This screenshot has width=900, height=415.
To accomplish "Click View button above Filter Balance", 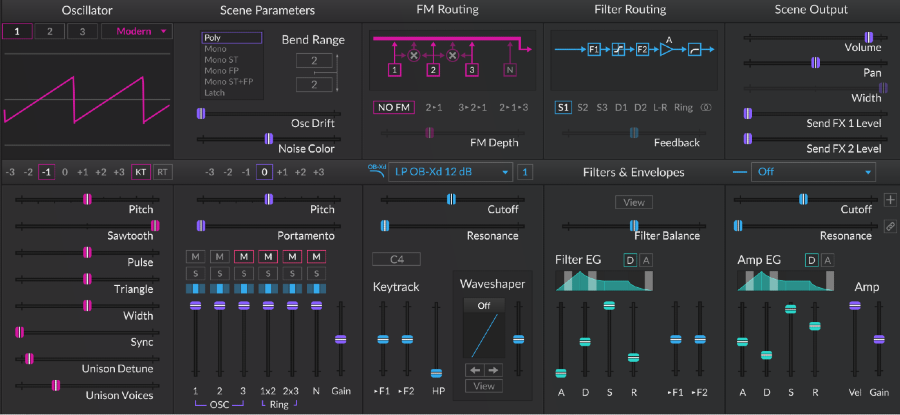I will point(634,202).
